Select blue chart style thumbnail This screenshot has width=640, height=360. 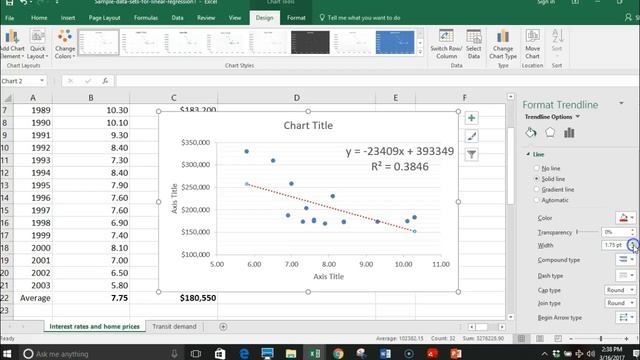(395, 42)
